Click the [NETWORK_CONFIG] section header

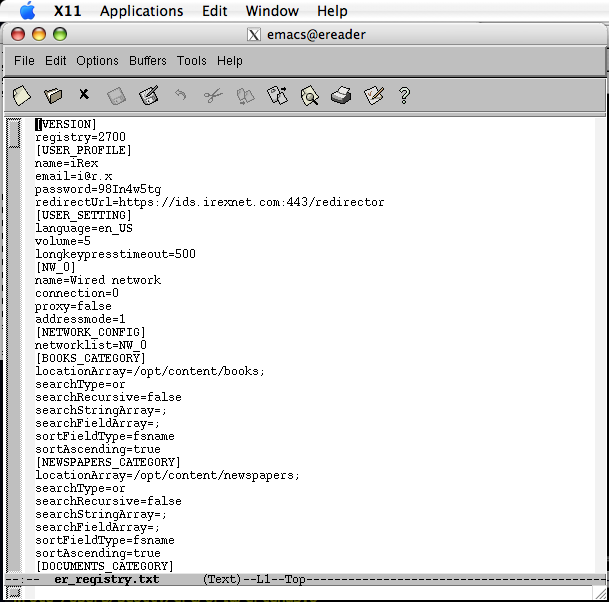click(90, 332)
